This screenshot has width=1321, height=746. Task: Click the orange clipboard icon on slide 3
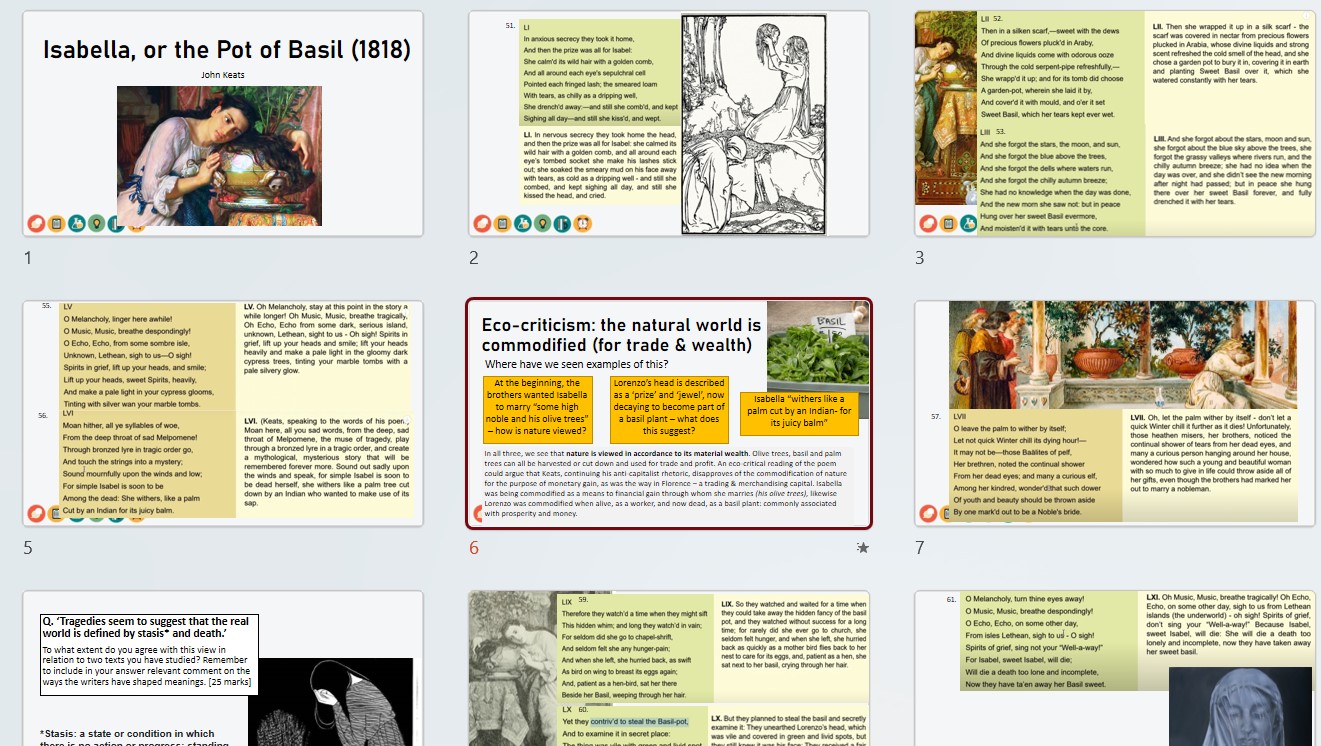tap(948, 223)
